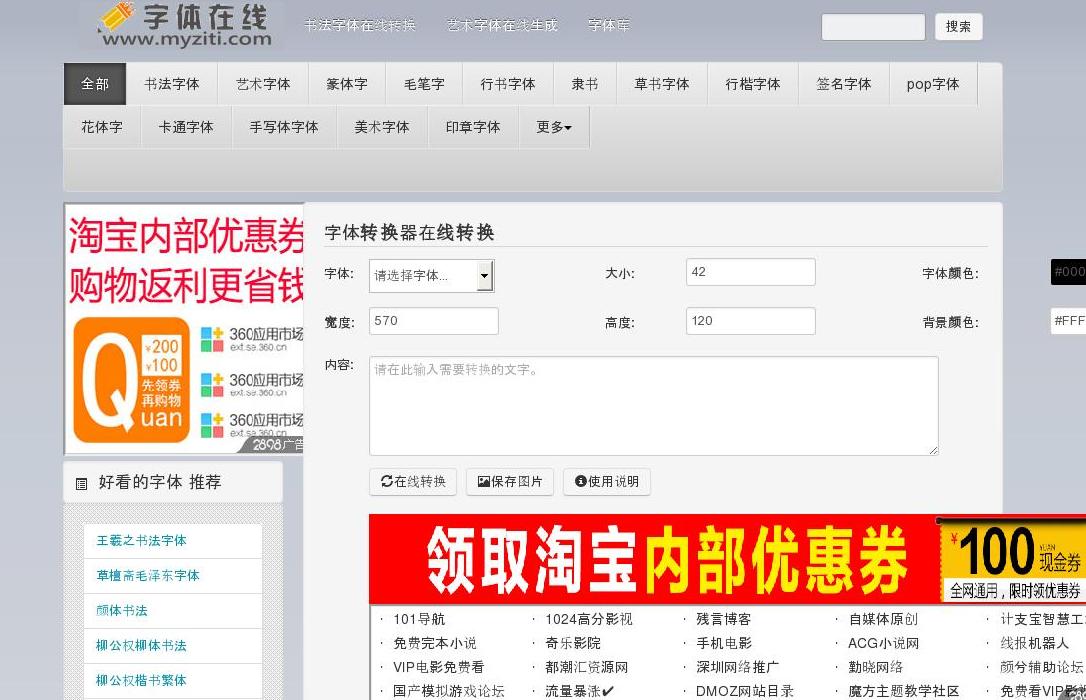Image resolution: width=1086 pixels, height=700 pixels.
Task: Click the 深圳网络推广 link
Action: tap(738, 667)
